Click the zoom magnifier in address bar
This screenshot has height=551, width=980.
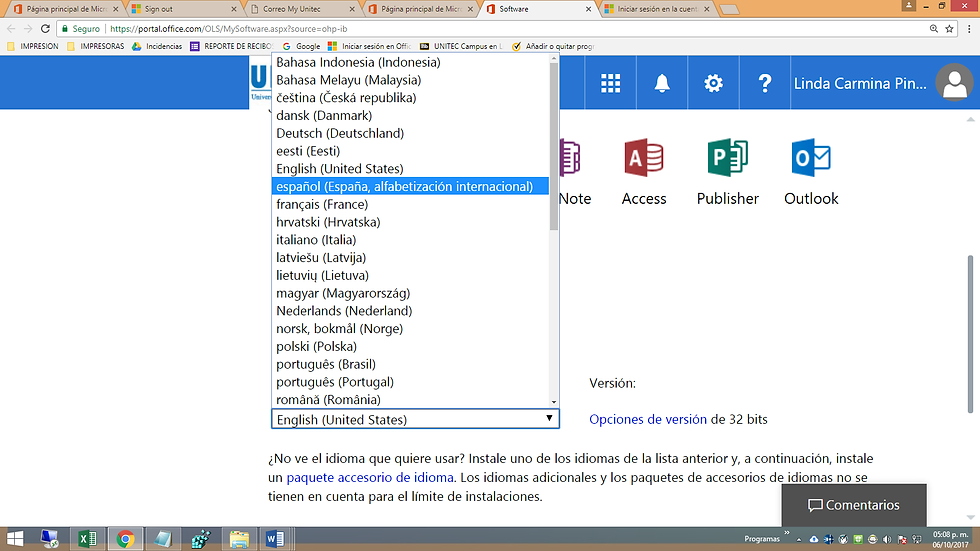click(x=934, y=29)
